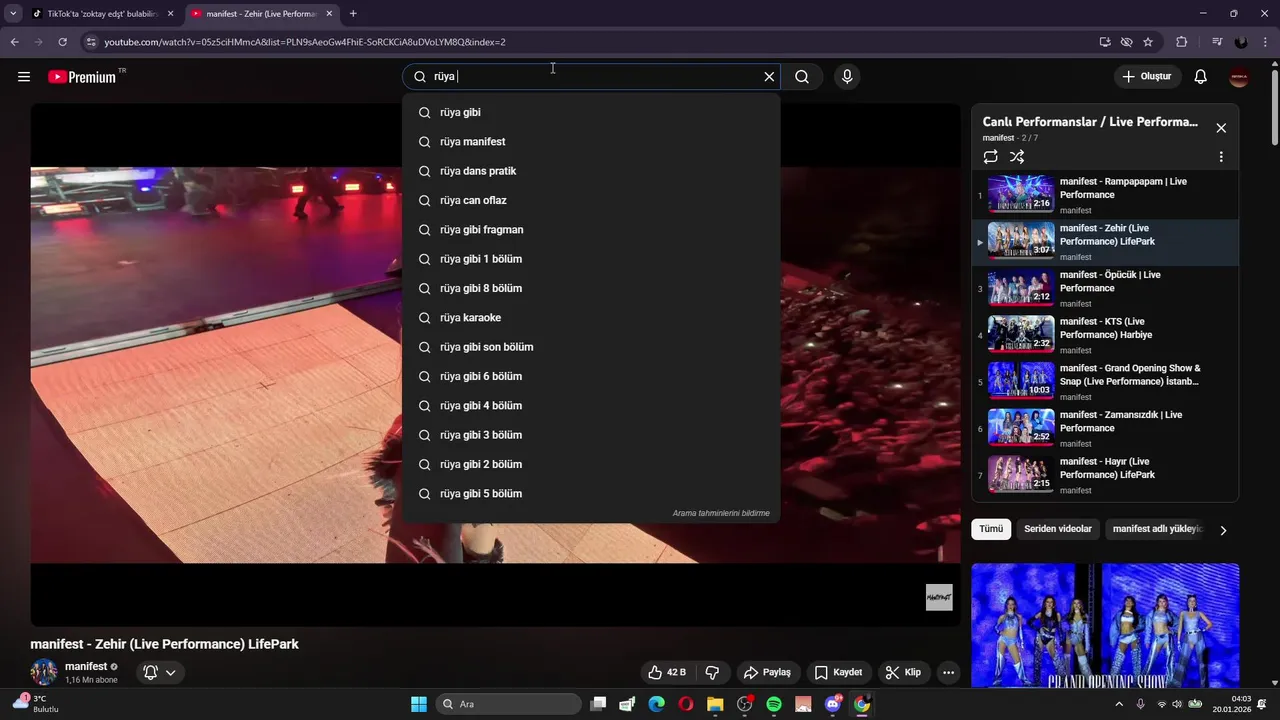Play 'manifest - Zamansızdık' playlist item

tap(1105, 428)
